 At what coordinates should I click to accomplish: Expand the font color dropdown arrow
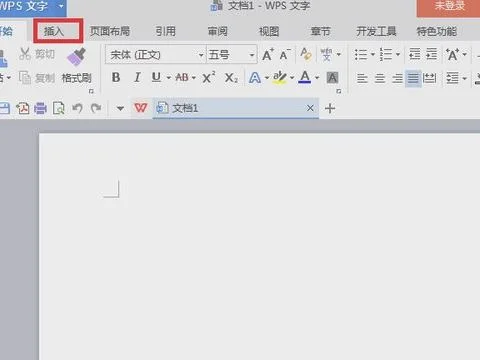pos(317,78)
